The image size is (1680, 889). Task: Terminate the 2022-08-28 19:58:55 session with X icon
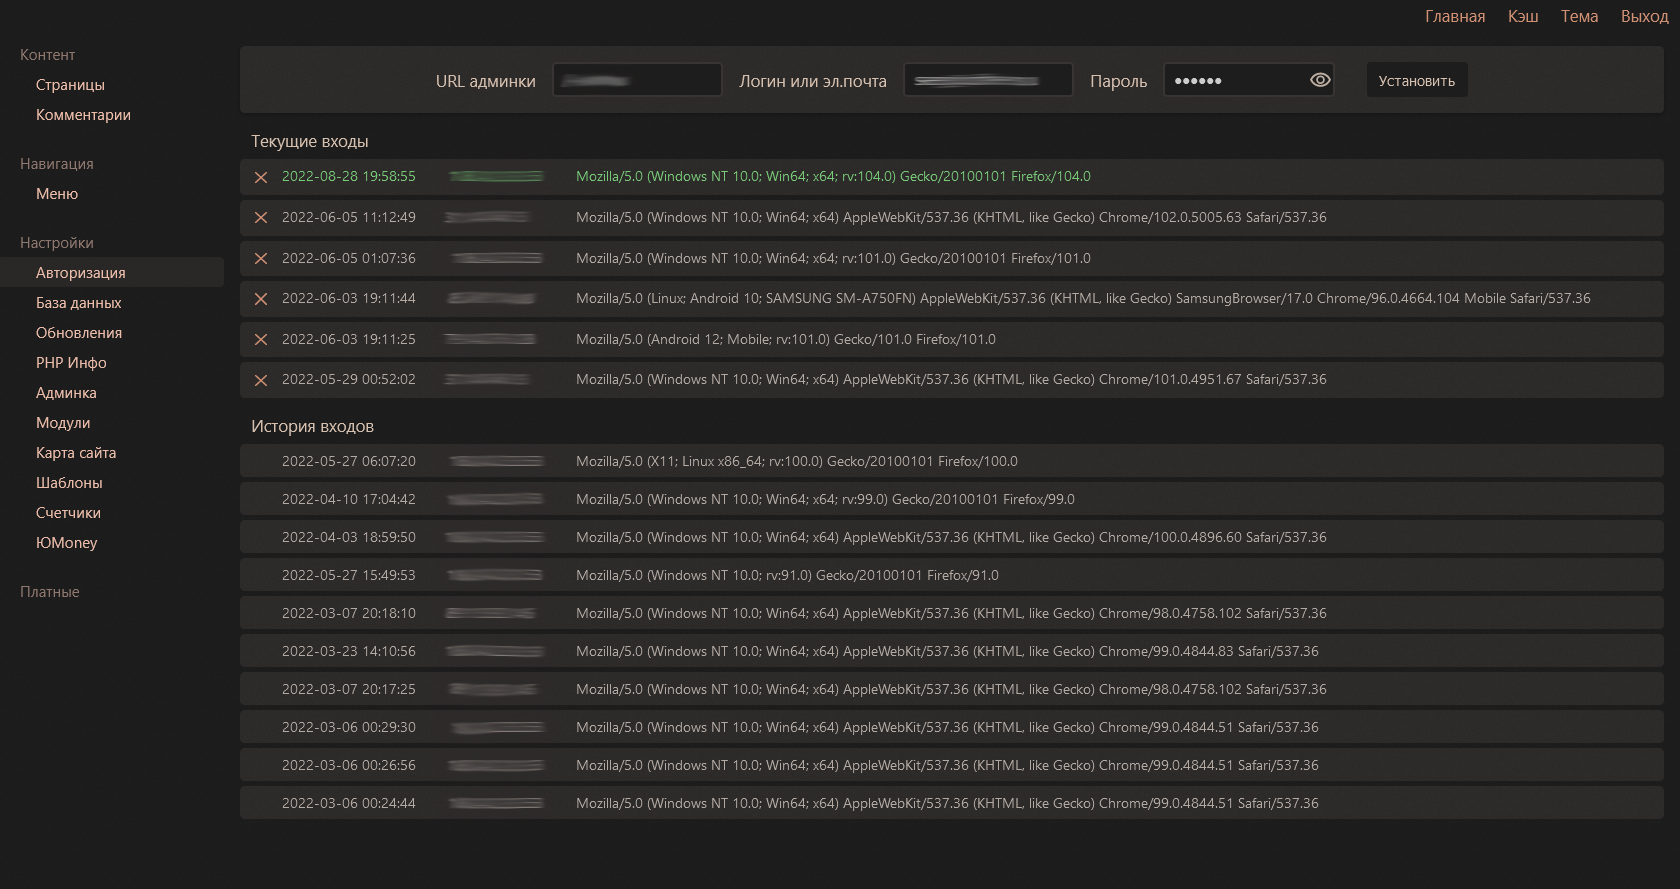click(x=261, y=177)
